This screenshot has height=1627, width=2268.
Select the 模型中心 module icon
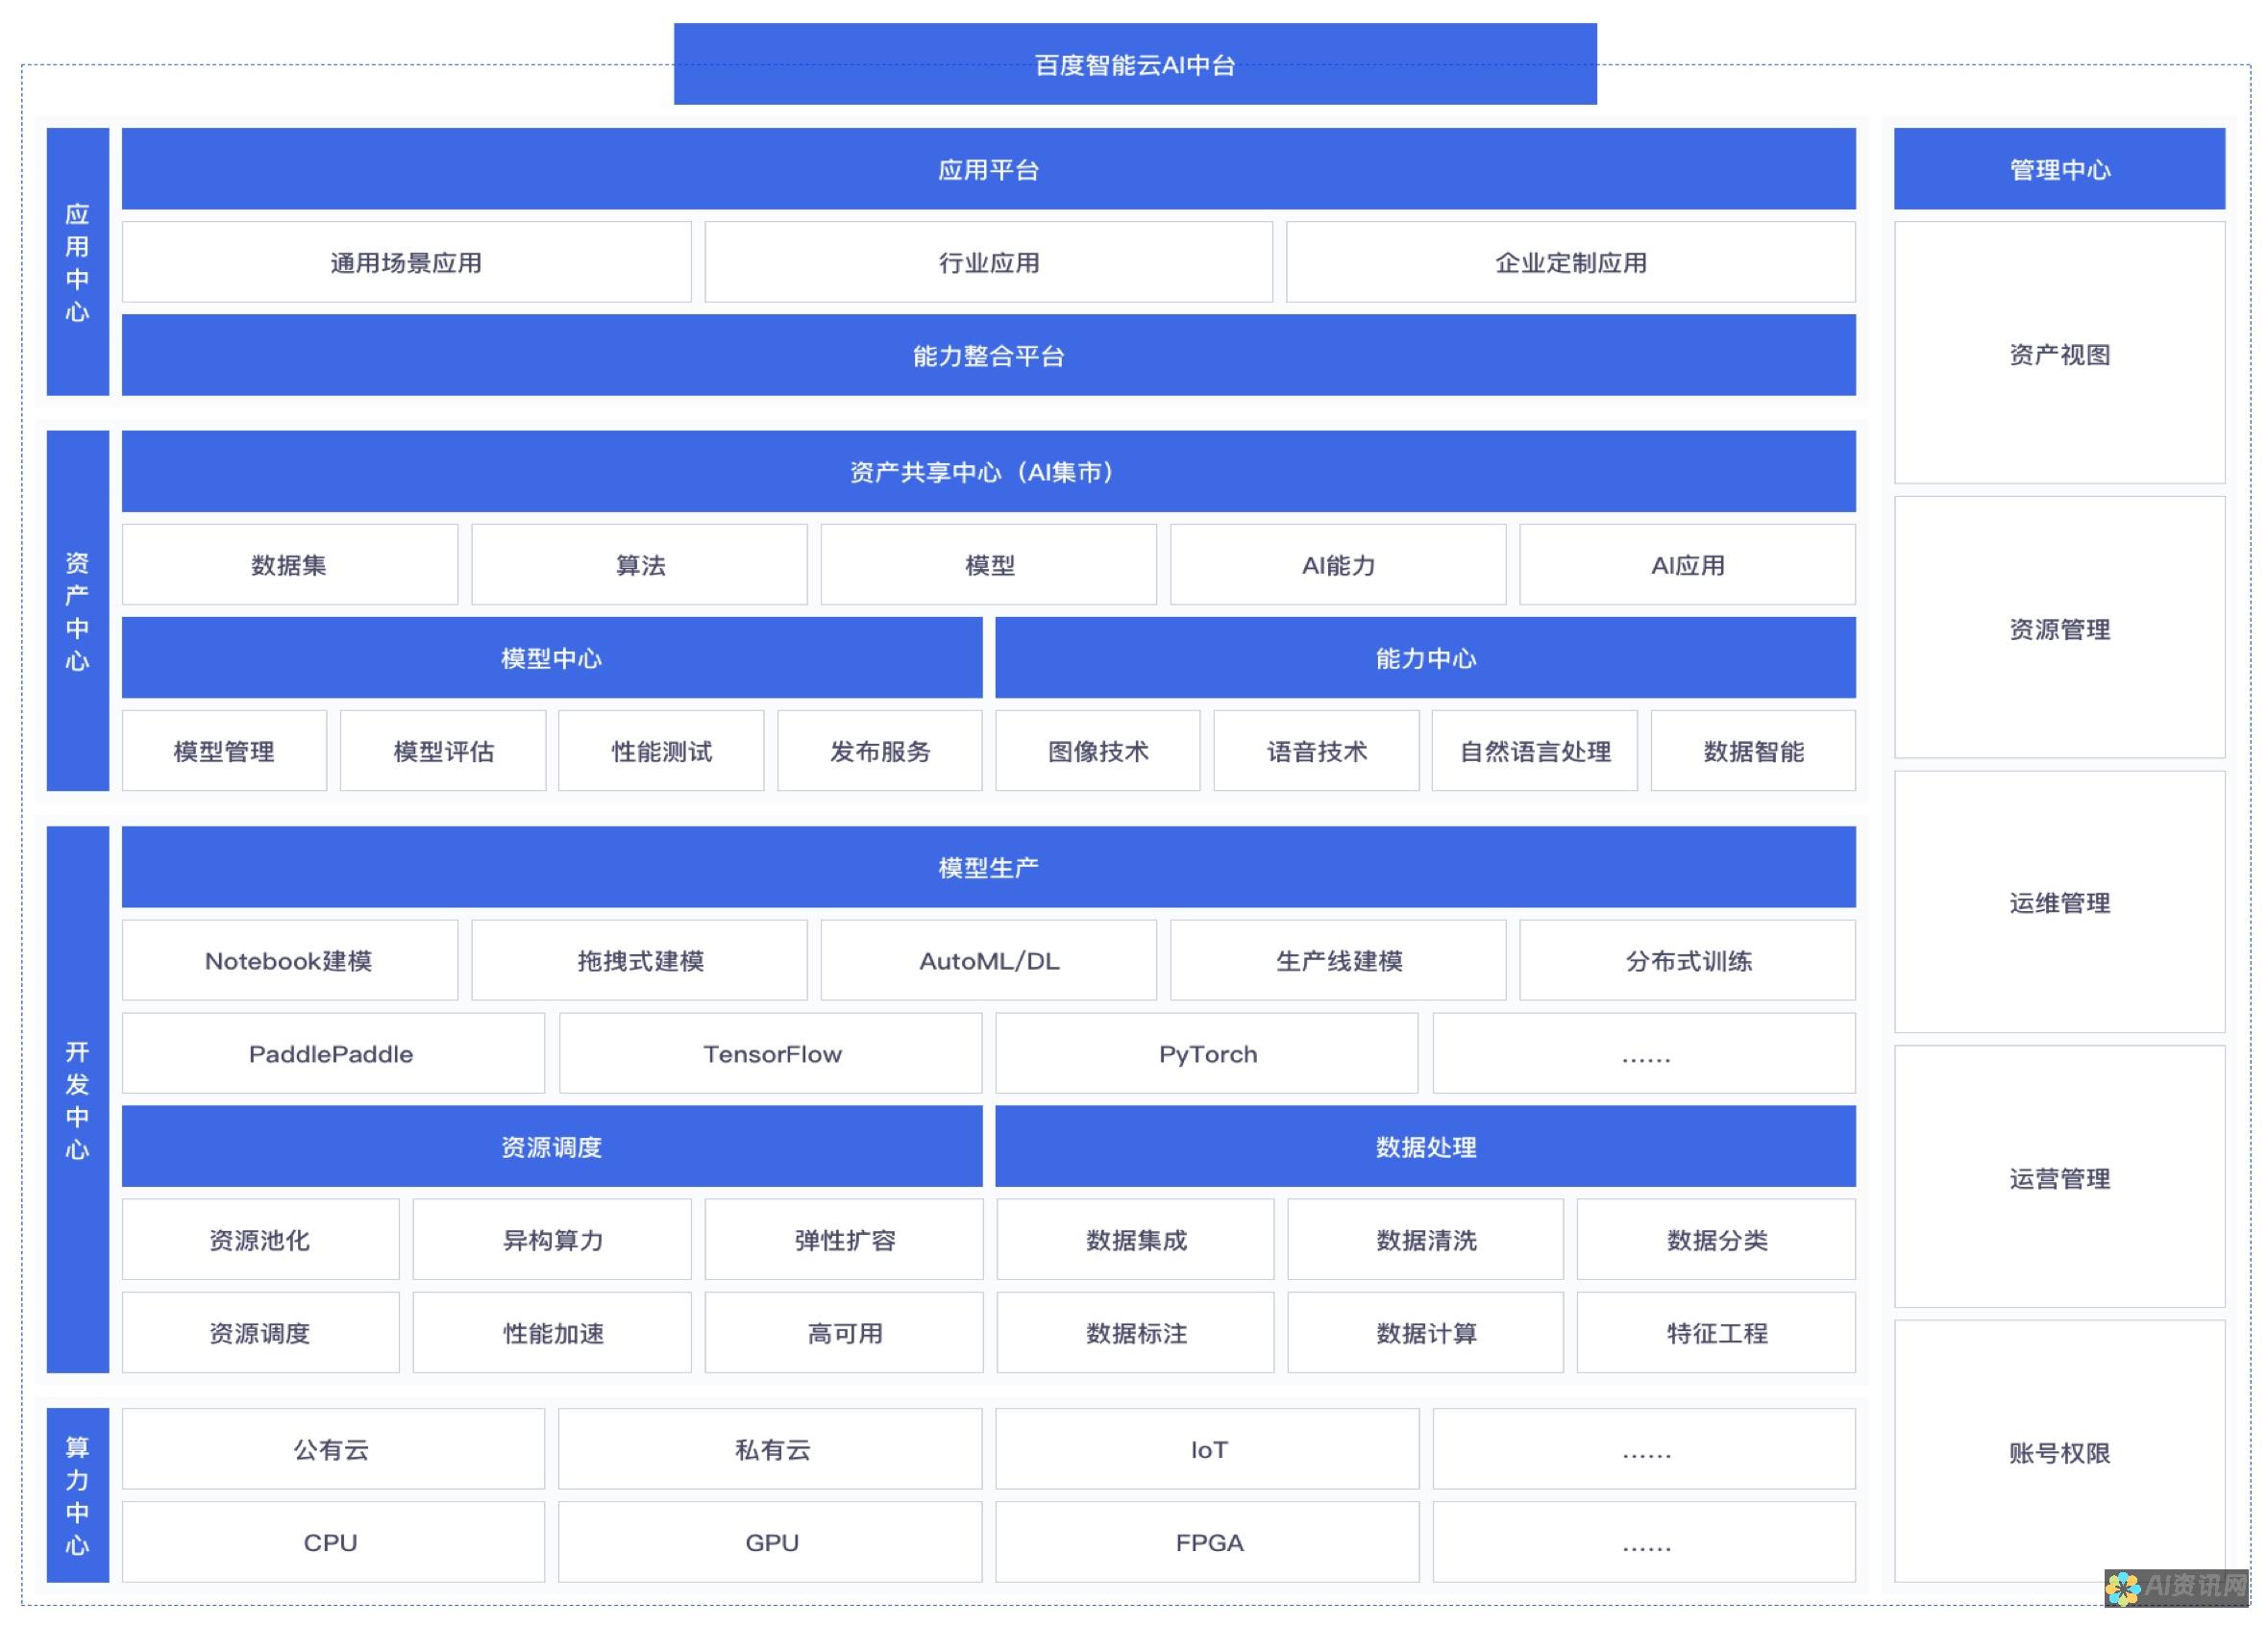548,658
